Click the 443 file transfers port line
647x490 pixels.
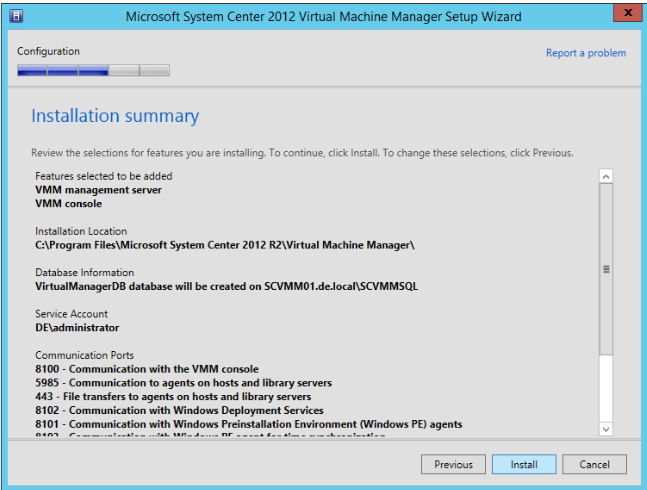[x=171, y=397]
